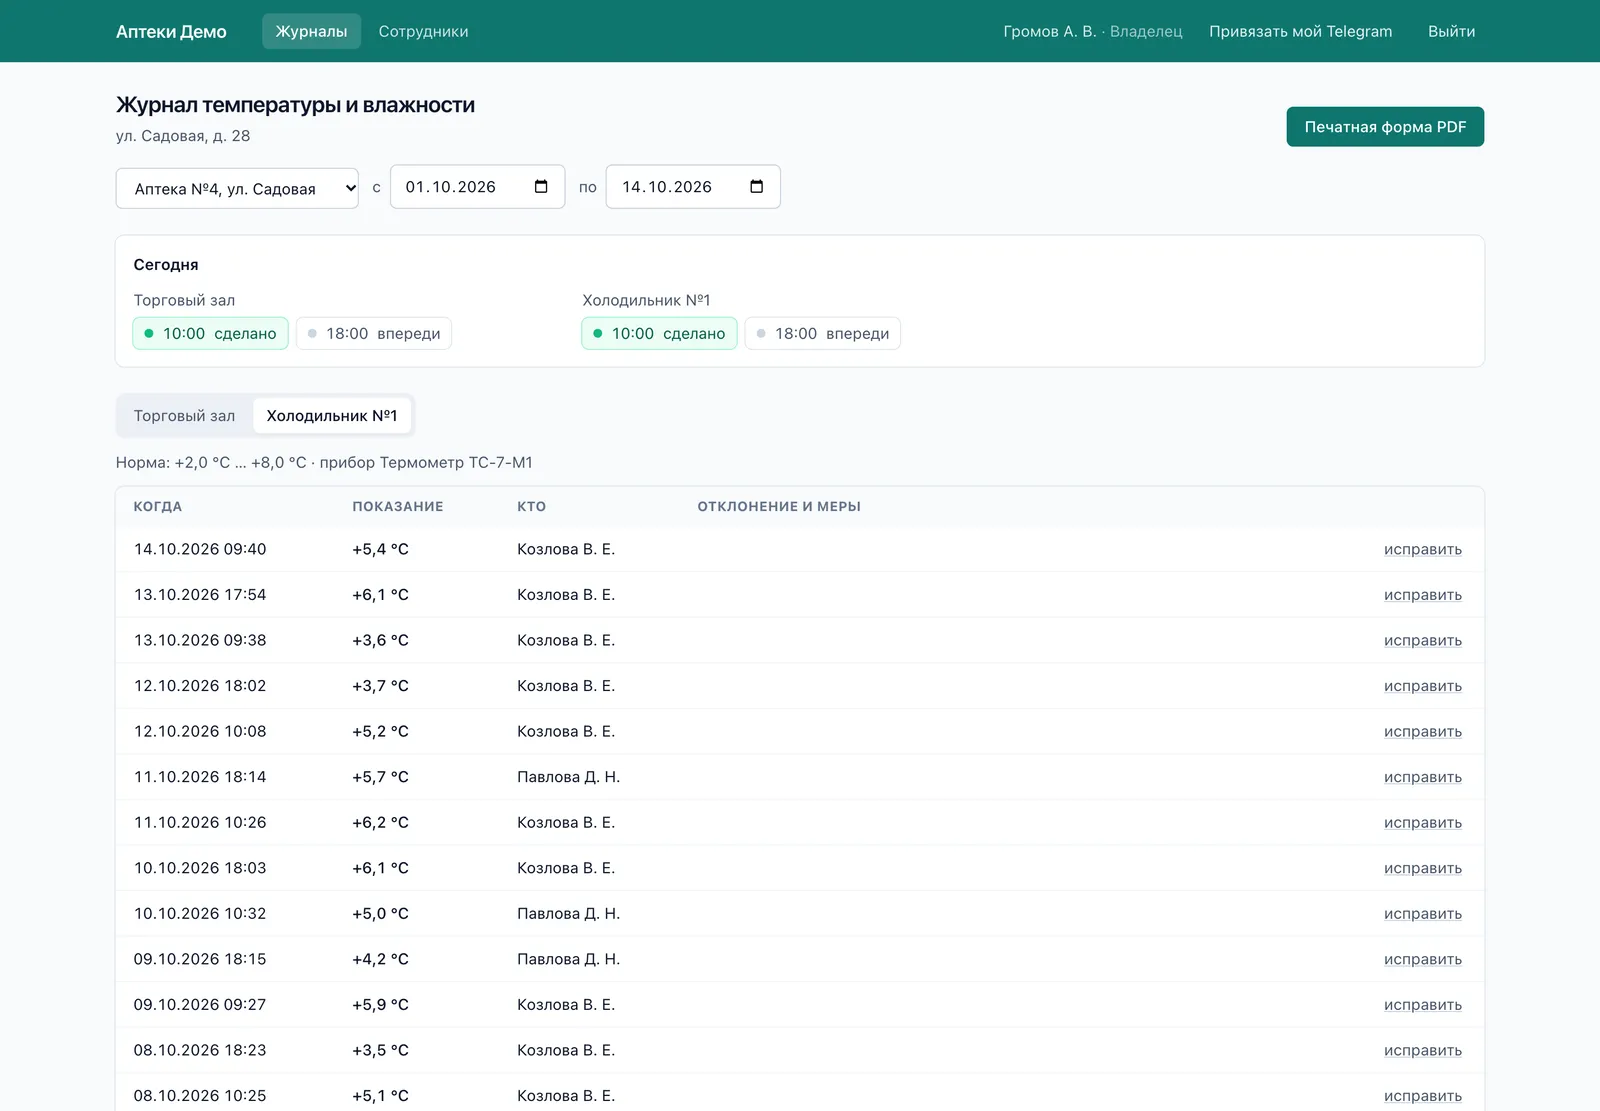Click исправить for 08.10.2026 18:23 entry

point(1423,1050)
